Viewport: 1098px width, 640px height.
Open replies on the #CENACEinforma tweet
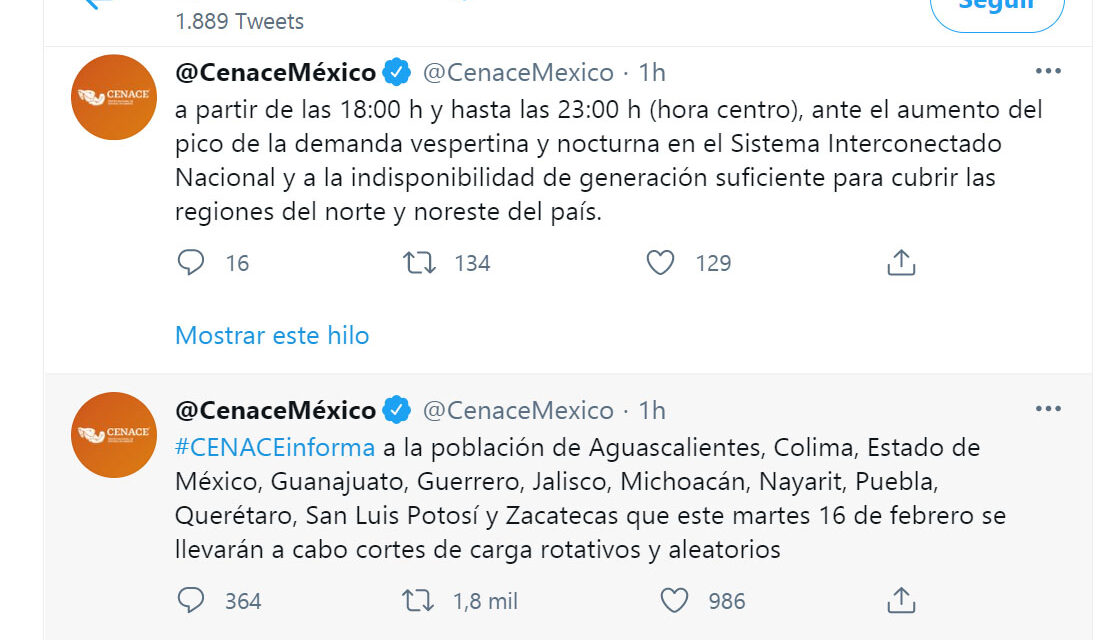point(192,600)
